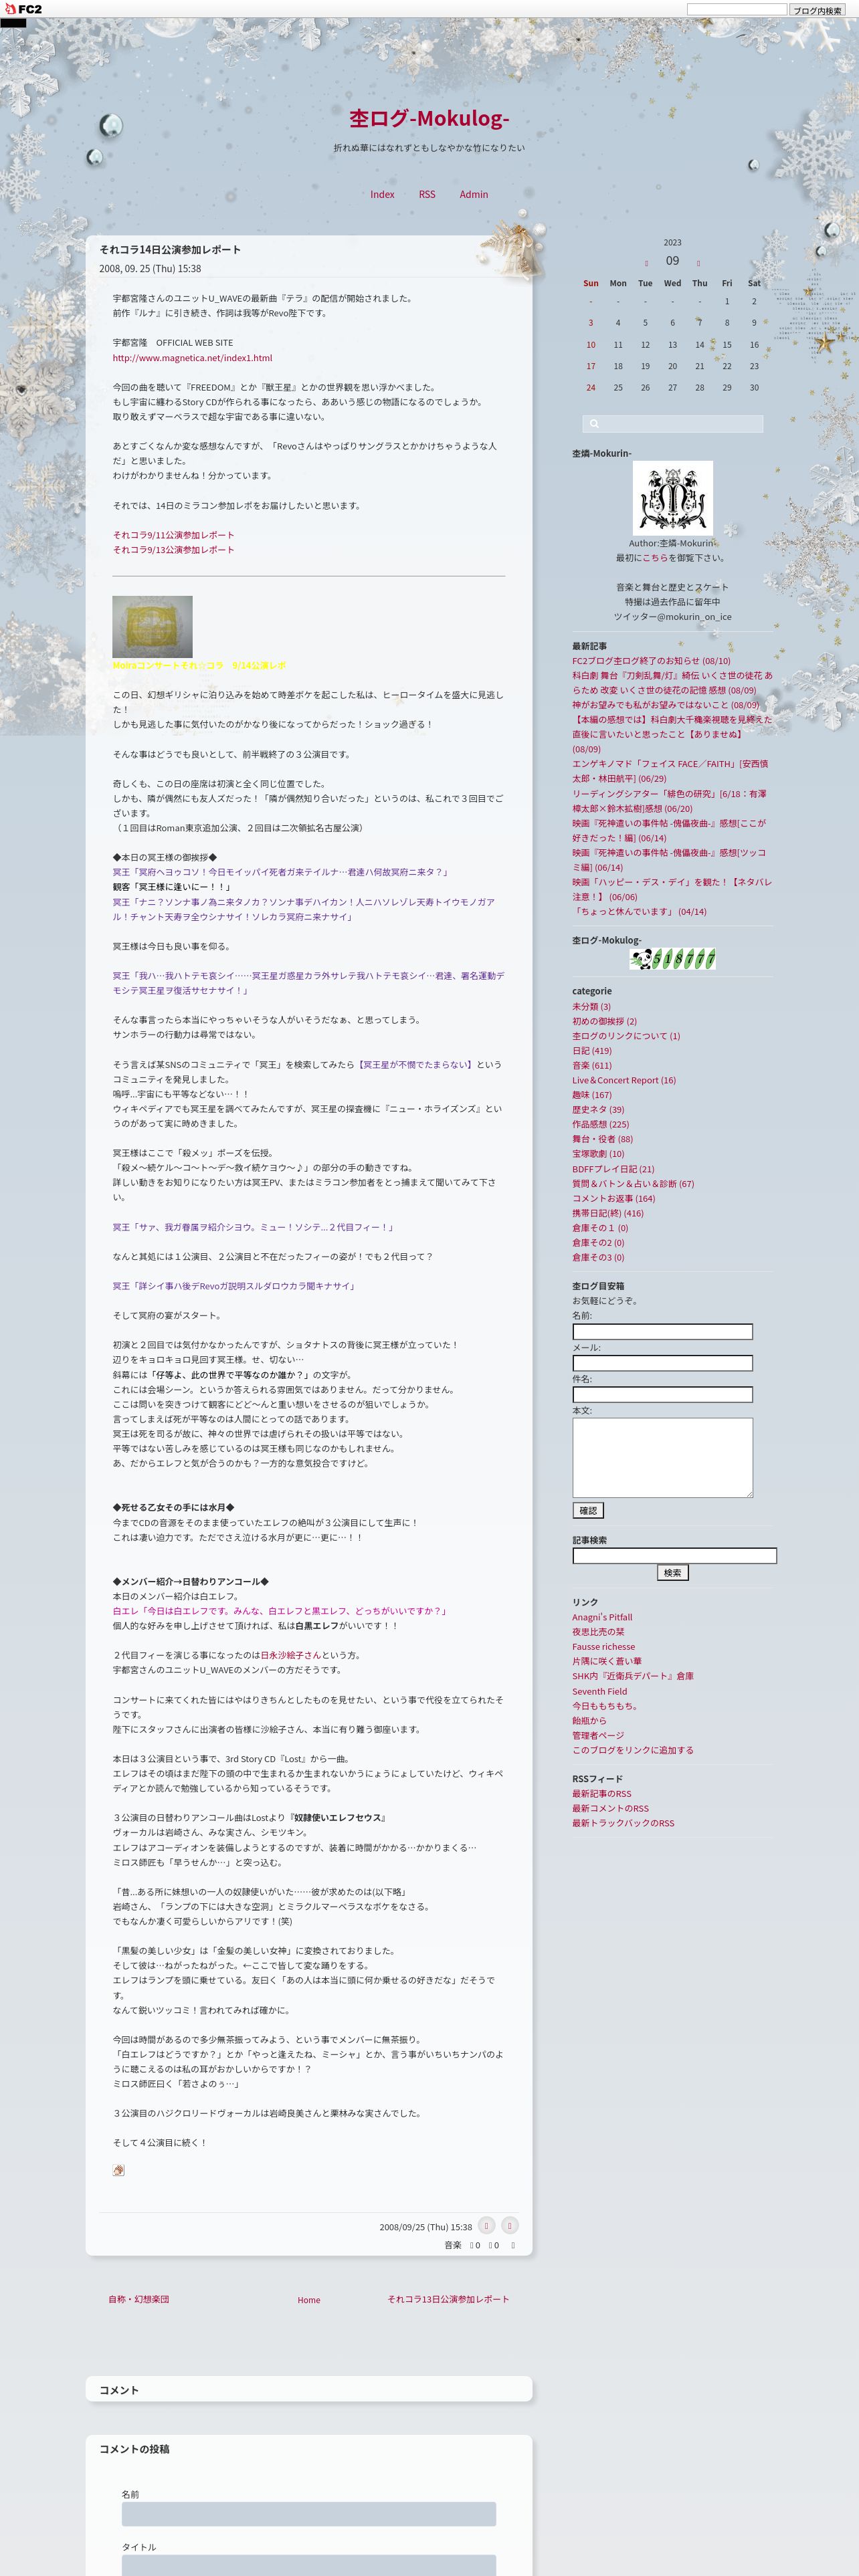This screenshot has width=859, height=2576.
Task: Open それコラ9/13公演参加レポート link
Action: point(173,550)
